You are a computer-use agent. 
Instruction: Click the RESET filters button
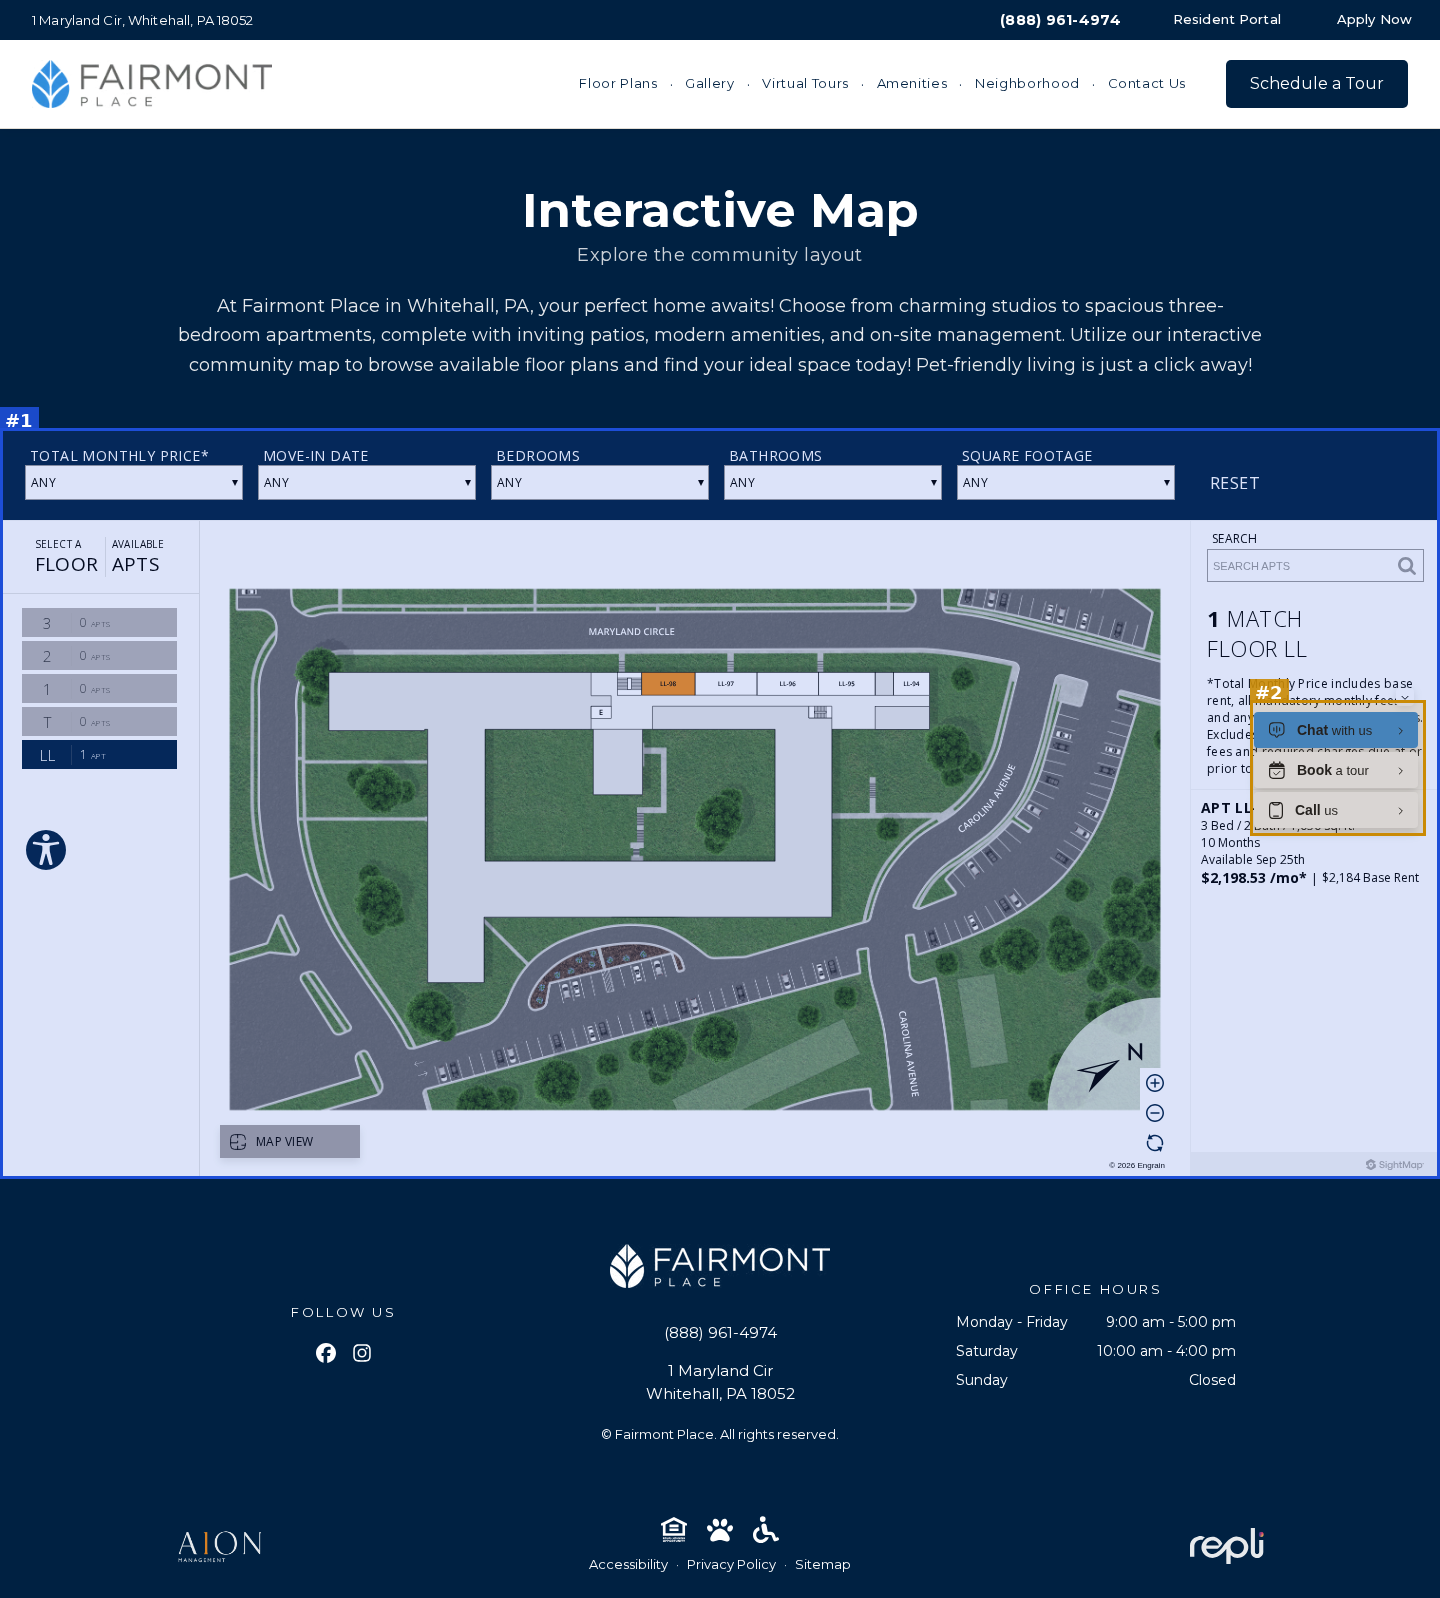[x=1234, y=484]
